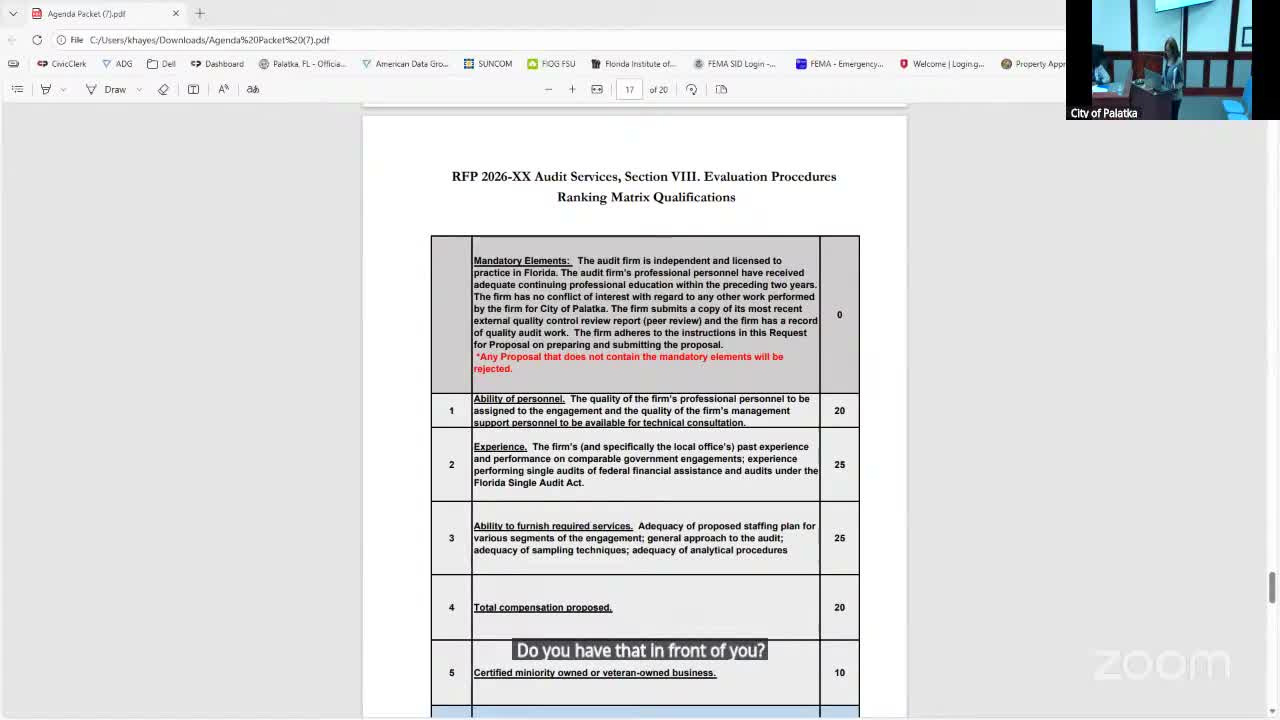The width and height of the screenshot is (1280, 720).
Task: Refresh the current page
Action: point(36,40)
